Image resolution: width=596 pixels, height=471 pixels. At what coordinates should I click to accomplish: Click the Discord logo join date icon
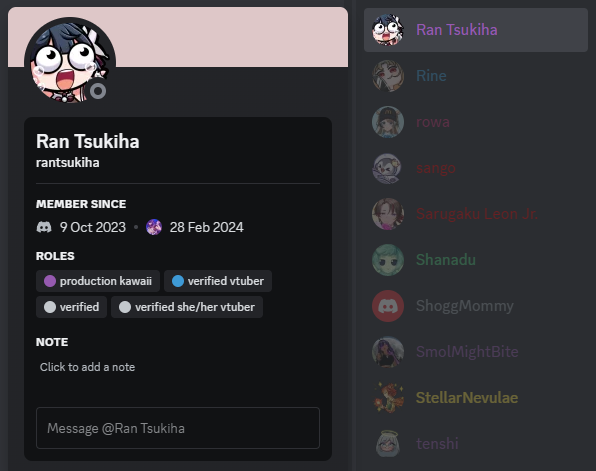coord(44,227)
